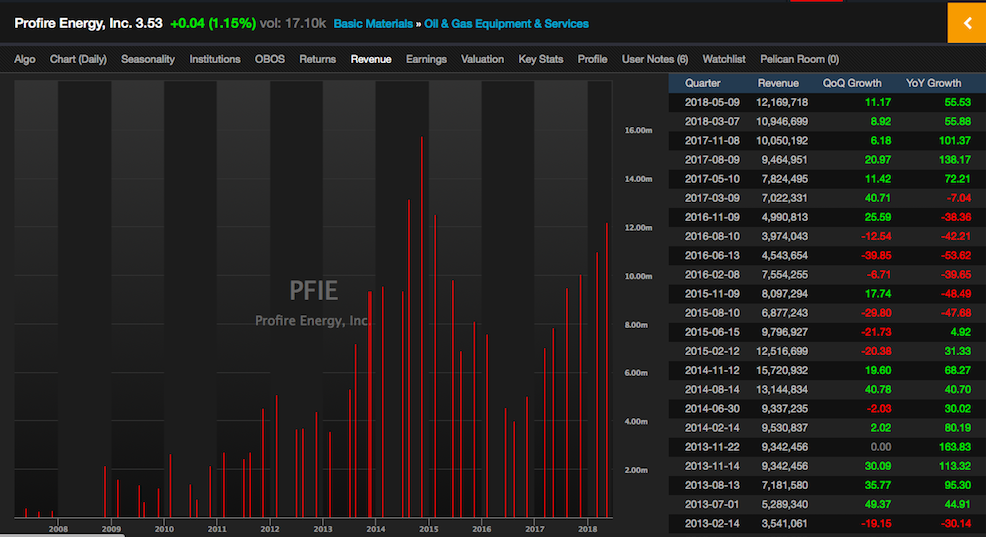Click revenue value 4,543,654
Image resolution: width=986 pixels, height=537 pixels.
pos(784,255)
